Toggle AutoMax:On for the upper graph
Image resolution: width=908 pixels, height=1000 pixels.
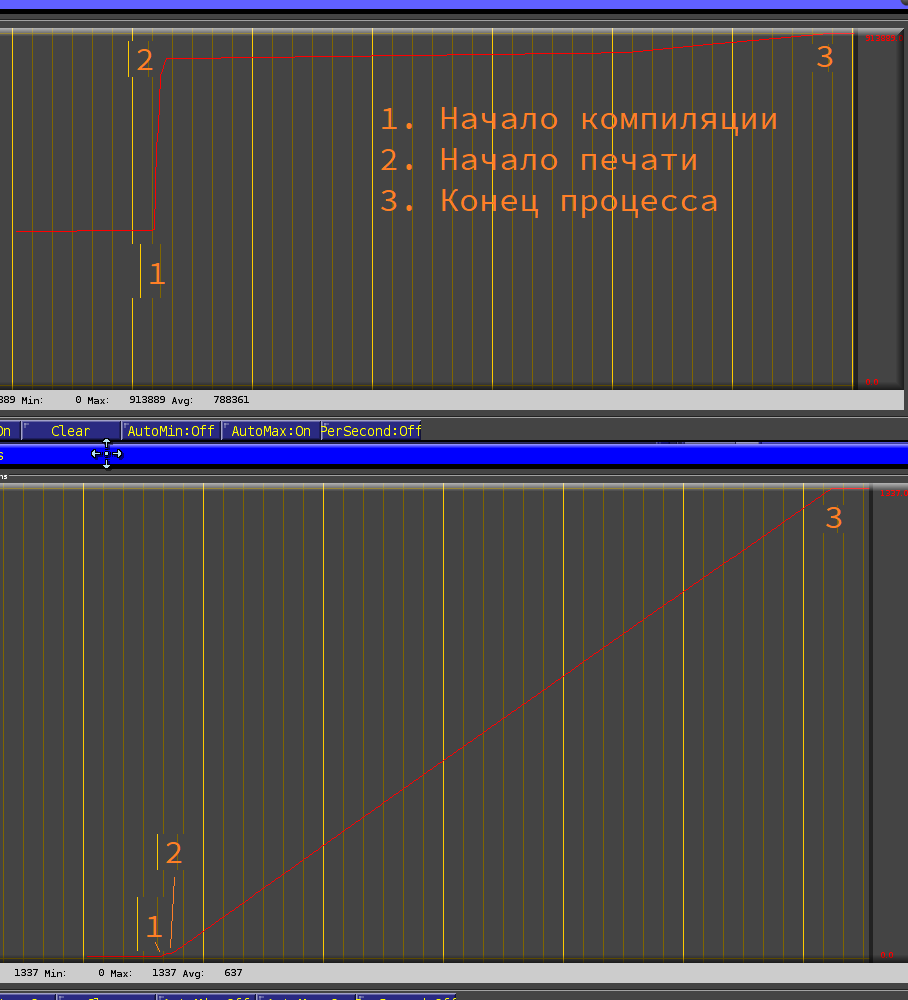[x=271, y=431]
